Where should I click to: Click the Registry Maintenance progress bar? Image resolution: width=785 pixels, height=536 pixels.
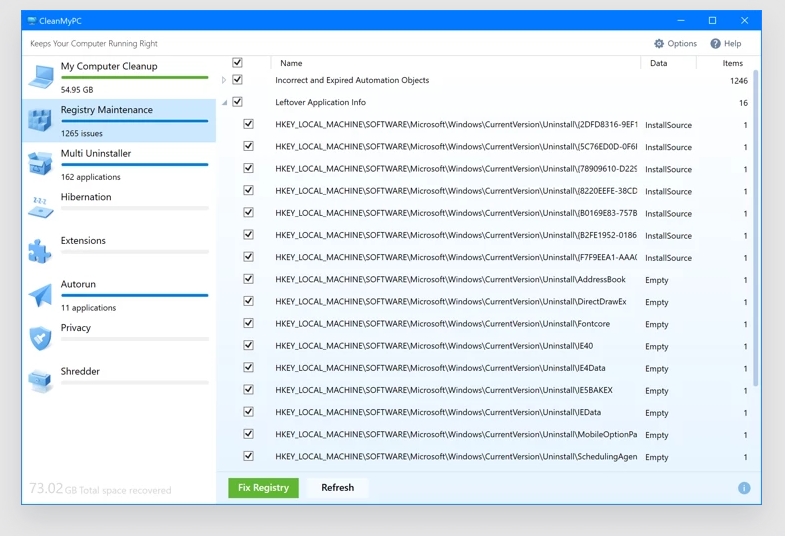(x=134, y=121)
